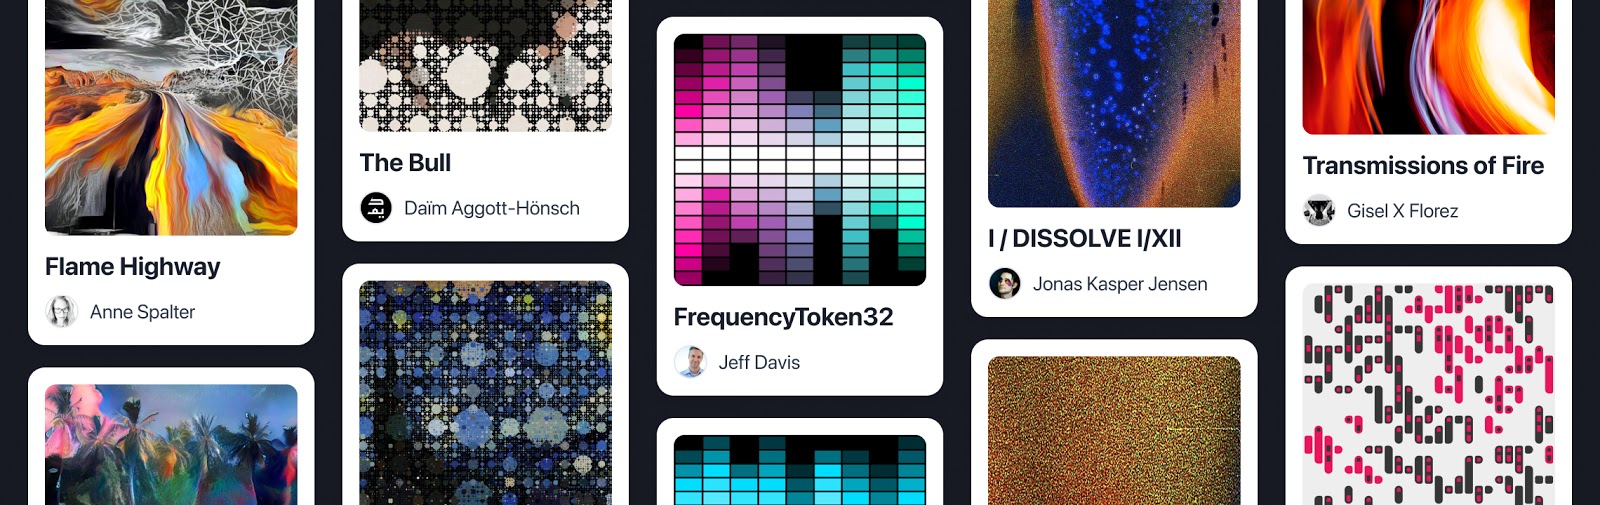
Task: Open the blue dotted circles artwork thumbnail
Action: (486, 393)
